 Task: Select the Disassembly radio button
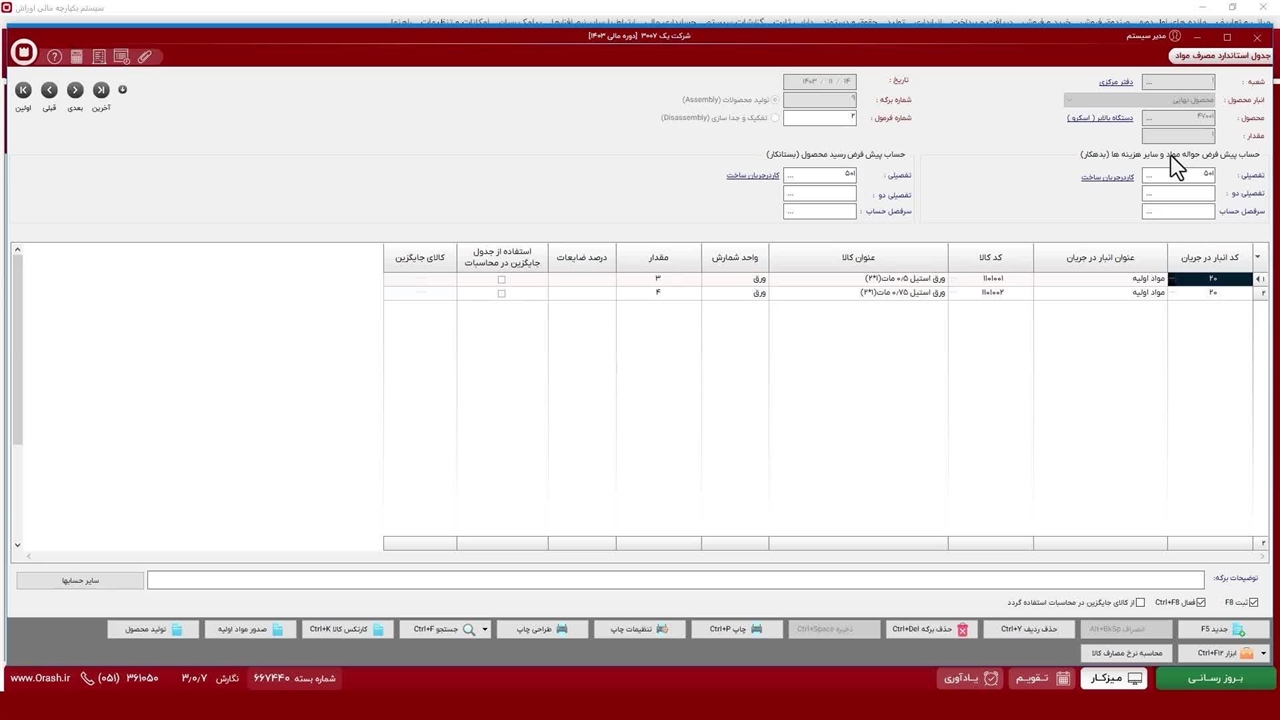point(775,118)
